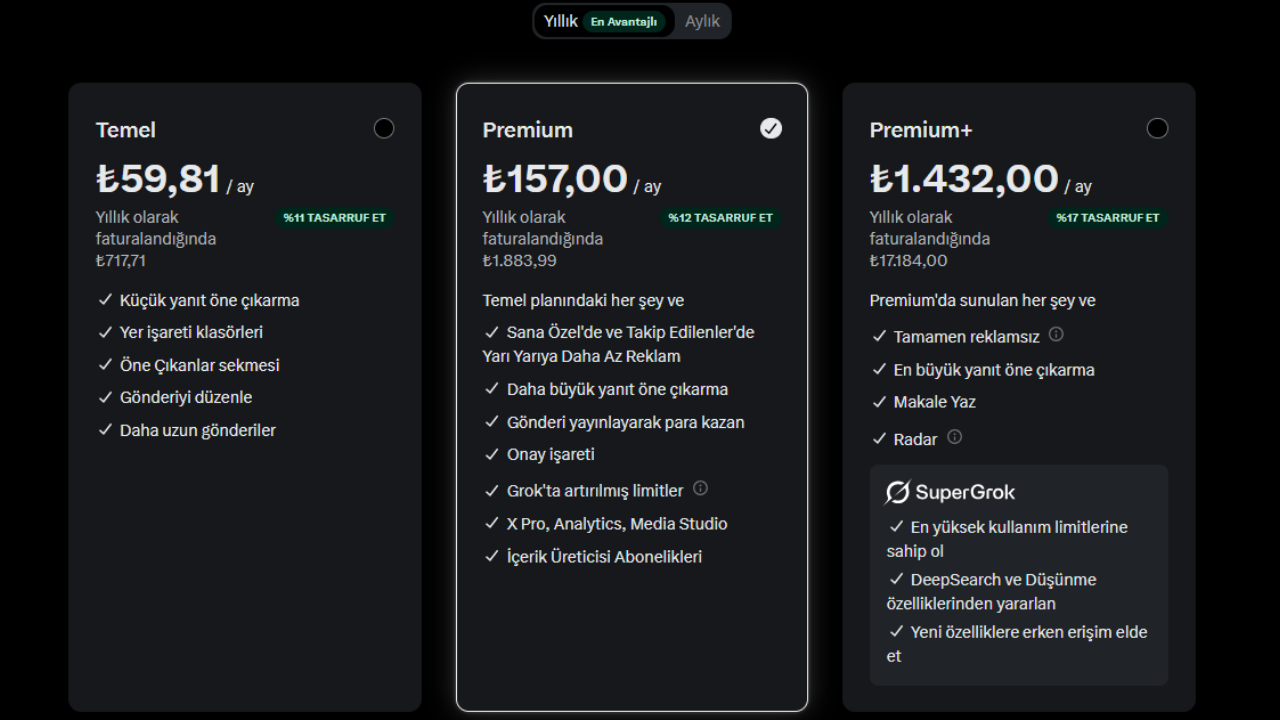Click Tamamen reklamsız text
This screenshot has width=1280, height=720.
pyautogui.click(x=967, y=337)
